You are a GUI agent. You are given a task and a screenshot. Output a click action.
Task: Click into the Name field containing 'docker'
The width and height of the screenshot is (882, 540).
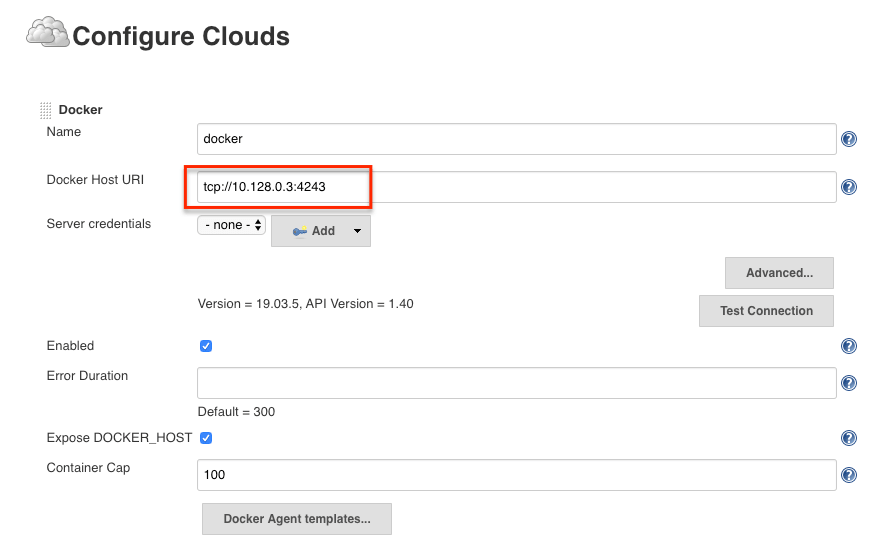tap(516, 139)
